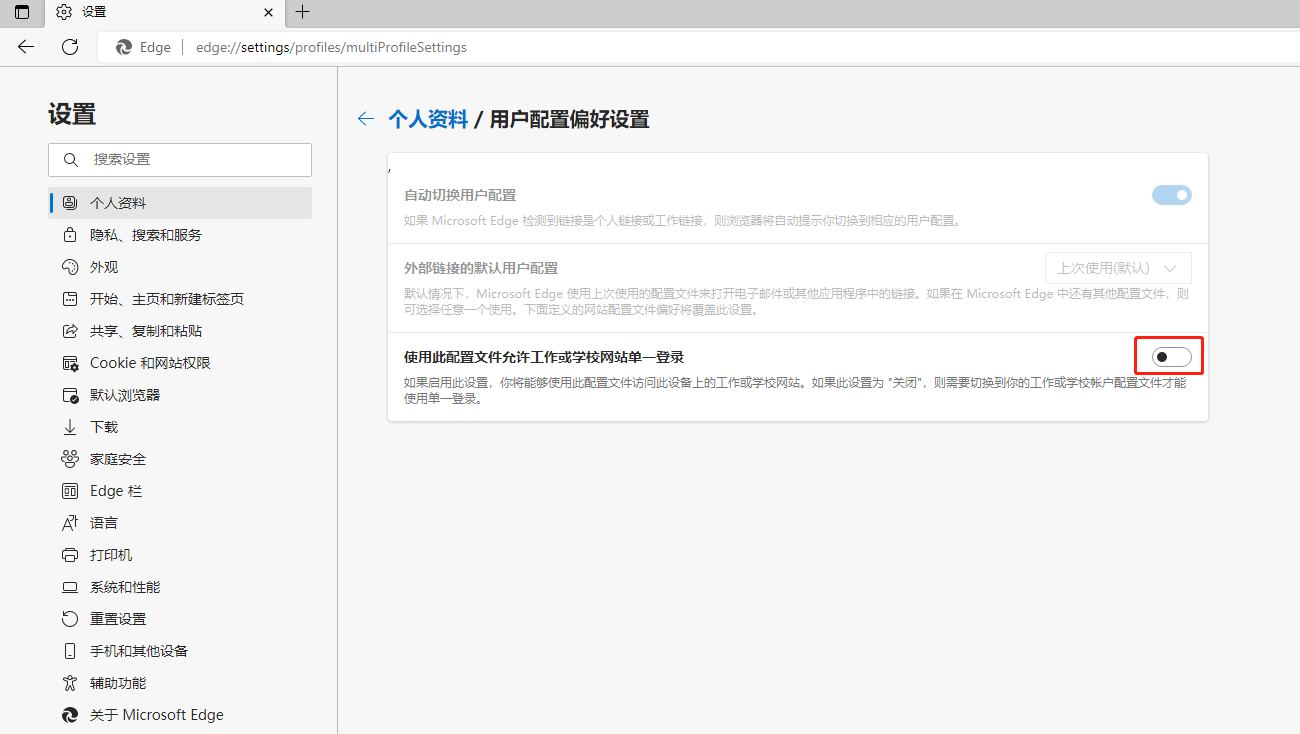Click 使用此配置文件允许工作或学校网站单一登录 heading
Image resolution: width=1300 pixels, height=734 pixels.
(x=544, y=357)
